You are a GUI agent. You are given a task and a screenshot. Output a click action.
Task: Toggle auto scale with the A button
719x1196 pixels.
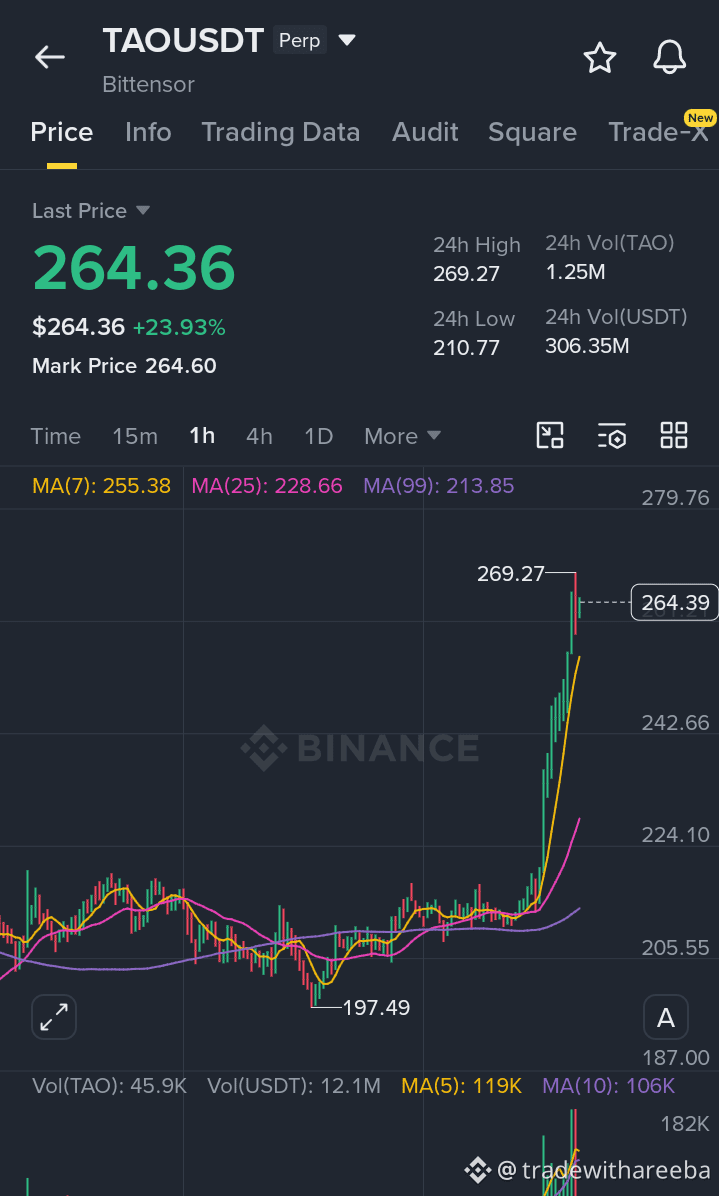(x=666, y=1017)
